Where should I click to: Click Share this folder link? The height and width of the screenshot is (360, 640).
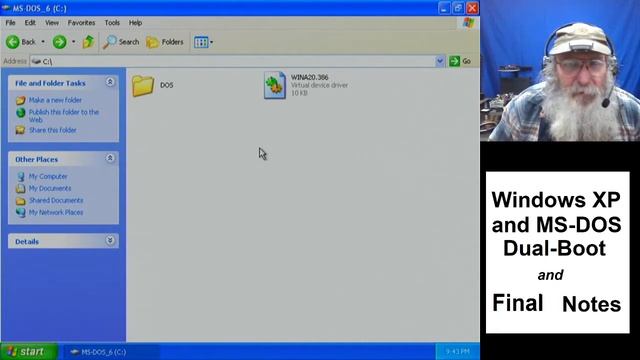click(x=53, y=130)
